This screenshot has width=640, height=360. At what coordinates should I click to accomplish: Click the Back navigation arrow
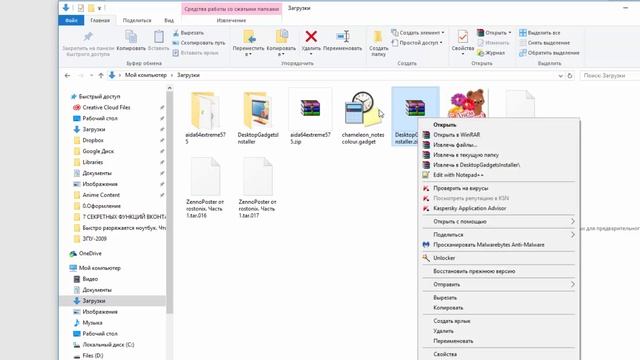pos(67,76)
